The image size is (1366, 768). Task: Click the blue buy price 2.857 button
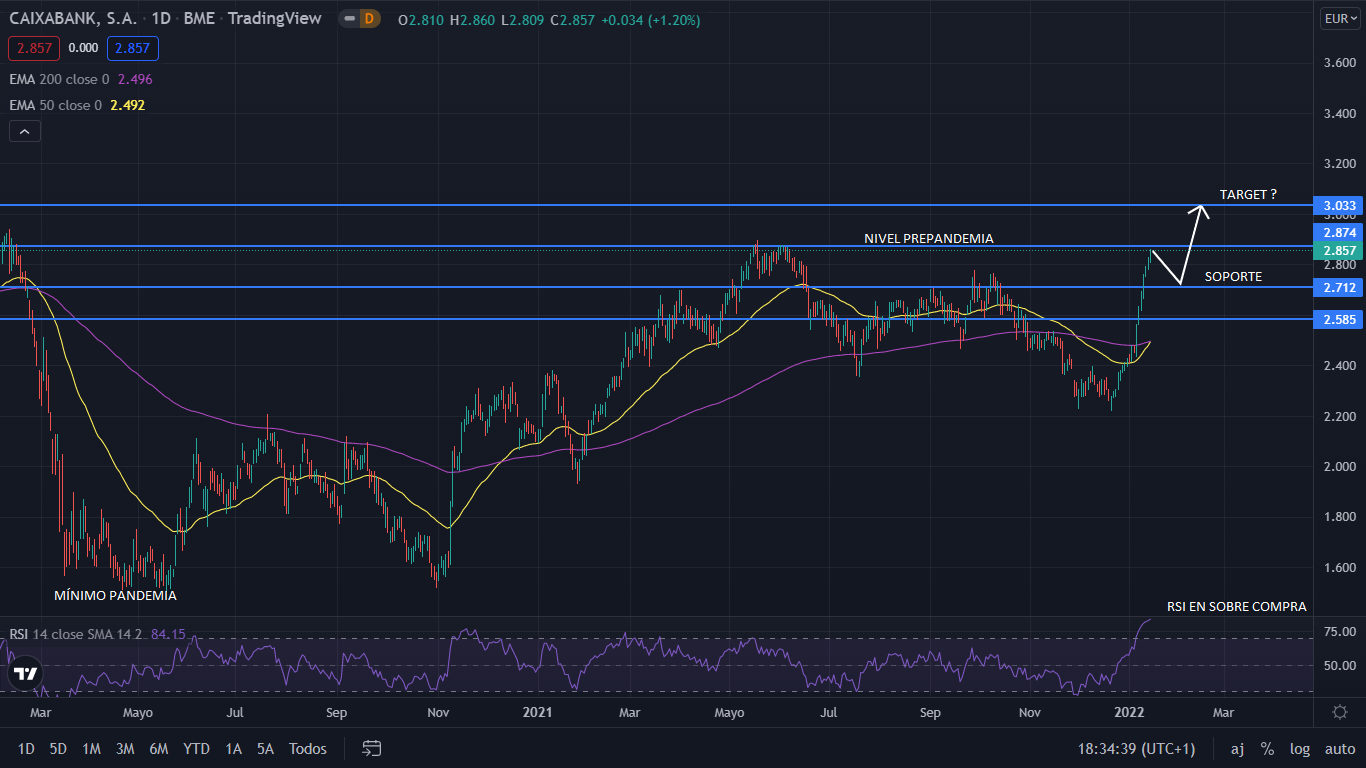coord(133,48)
